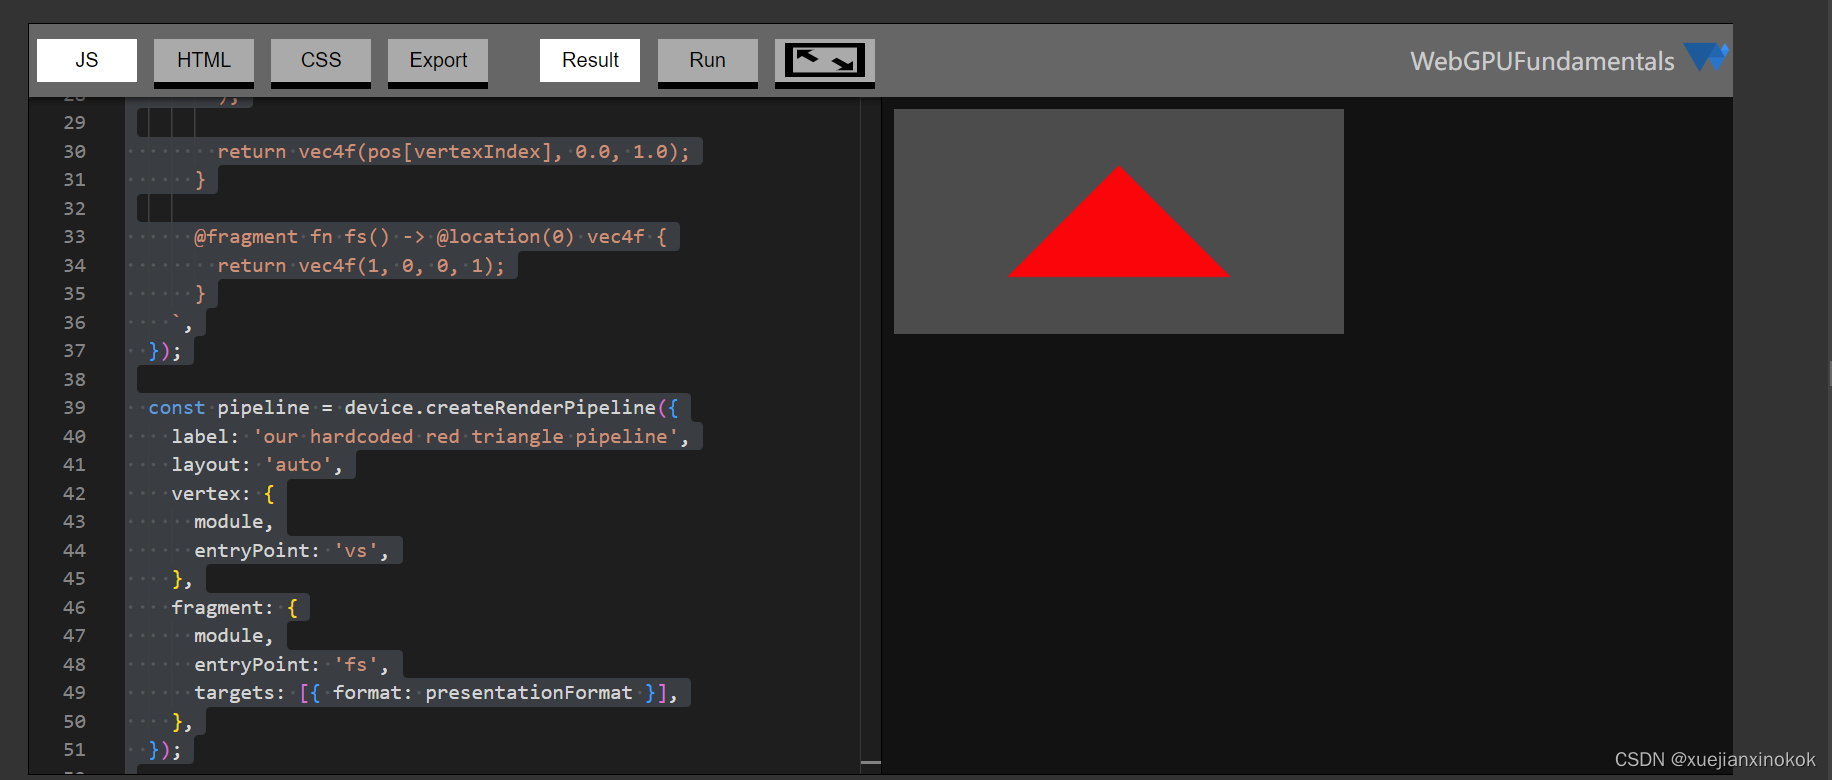This screenshot has height=780, width=1832.
Task: Click the 'const' keyword on line 39
Action: pyautogui.click(x=177, y=408)
